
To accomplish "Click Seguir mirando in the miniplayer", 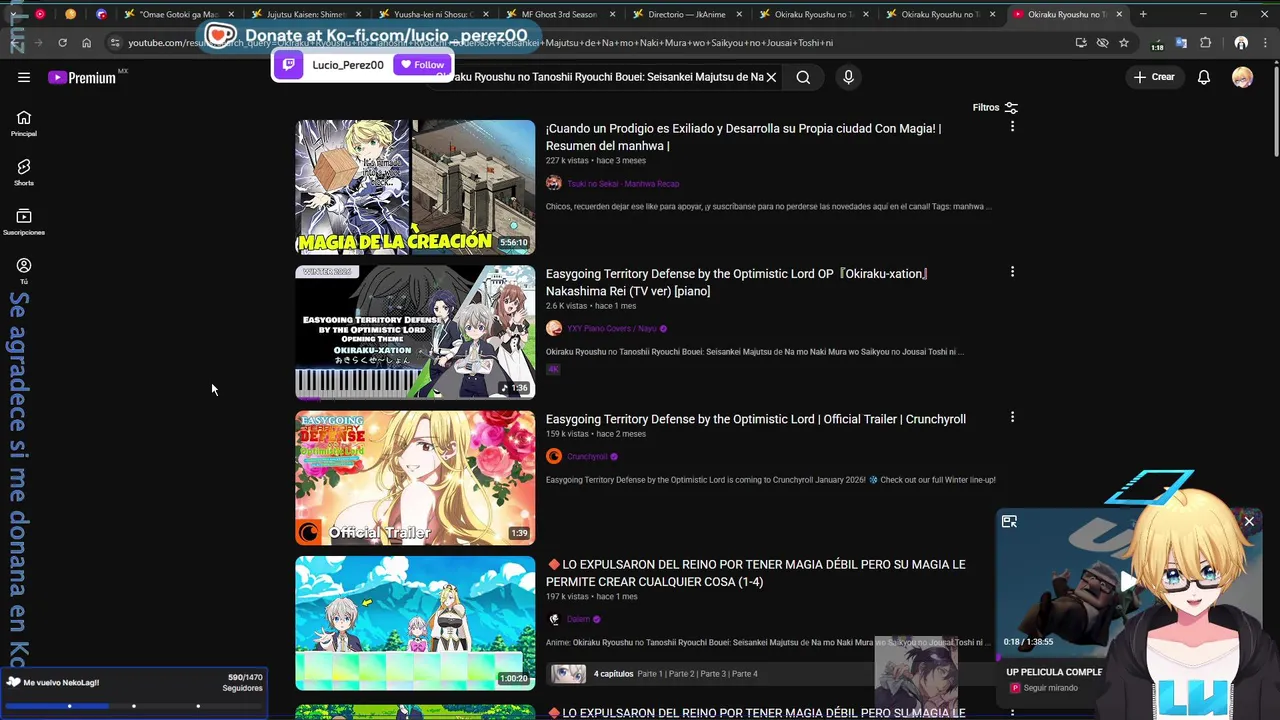I will (x=1048, y=688).
